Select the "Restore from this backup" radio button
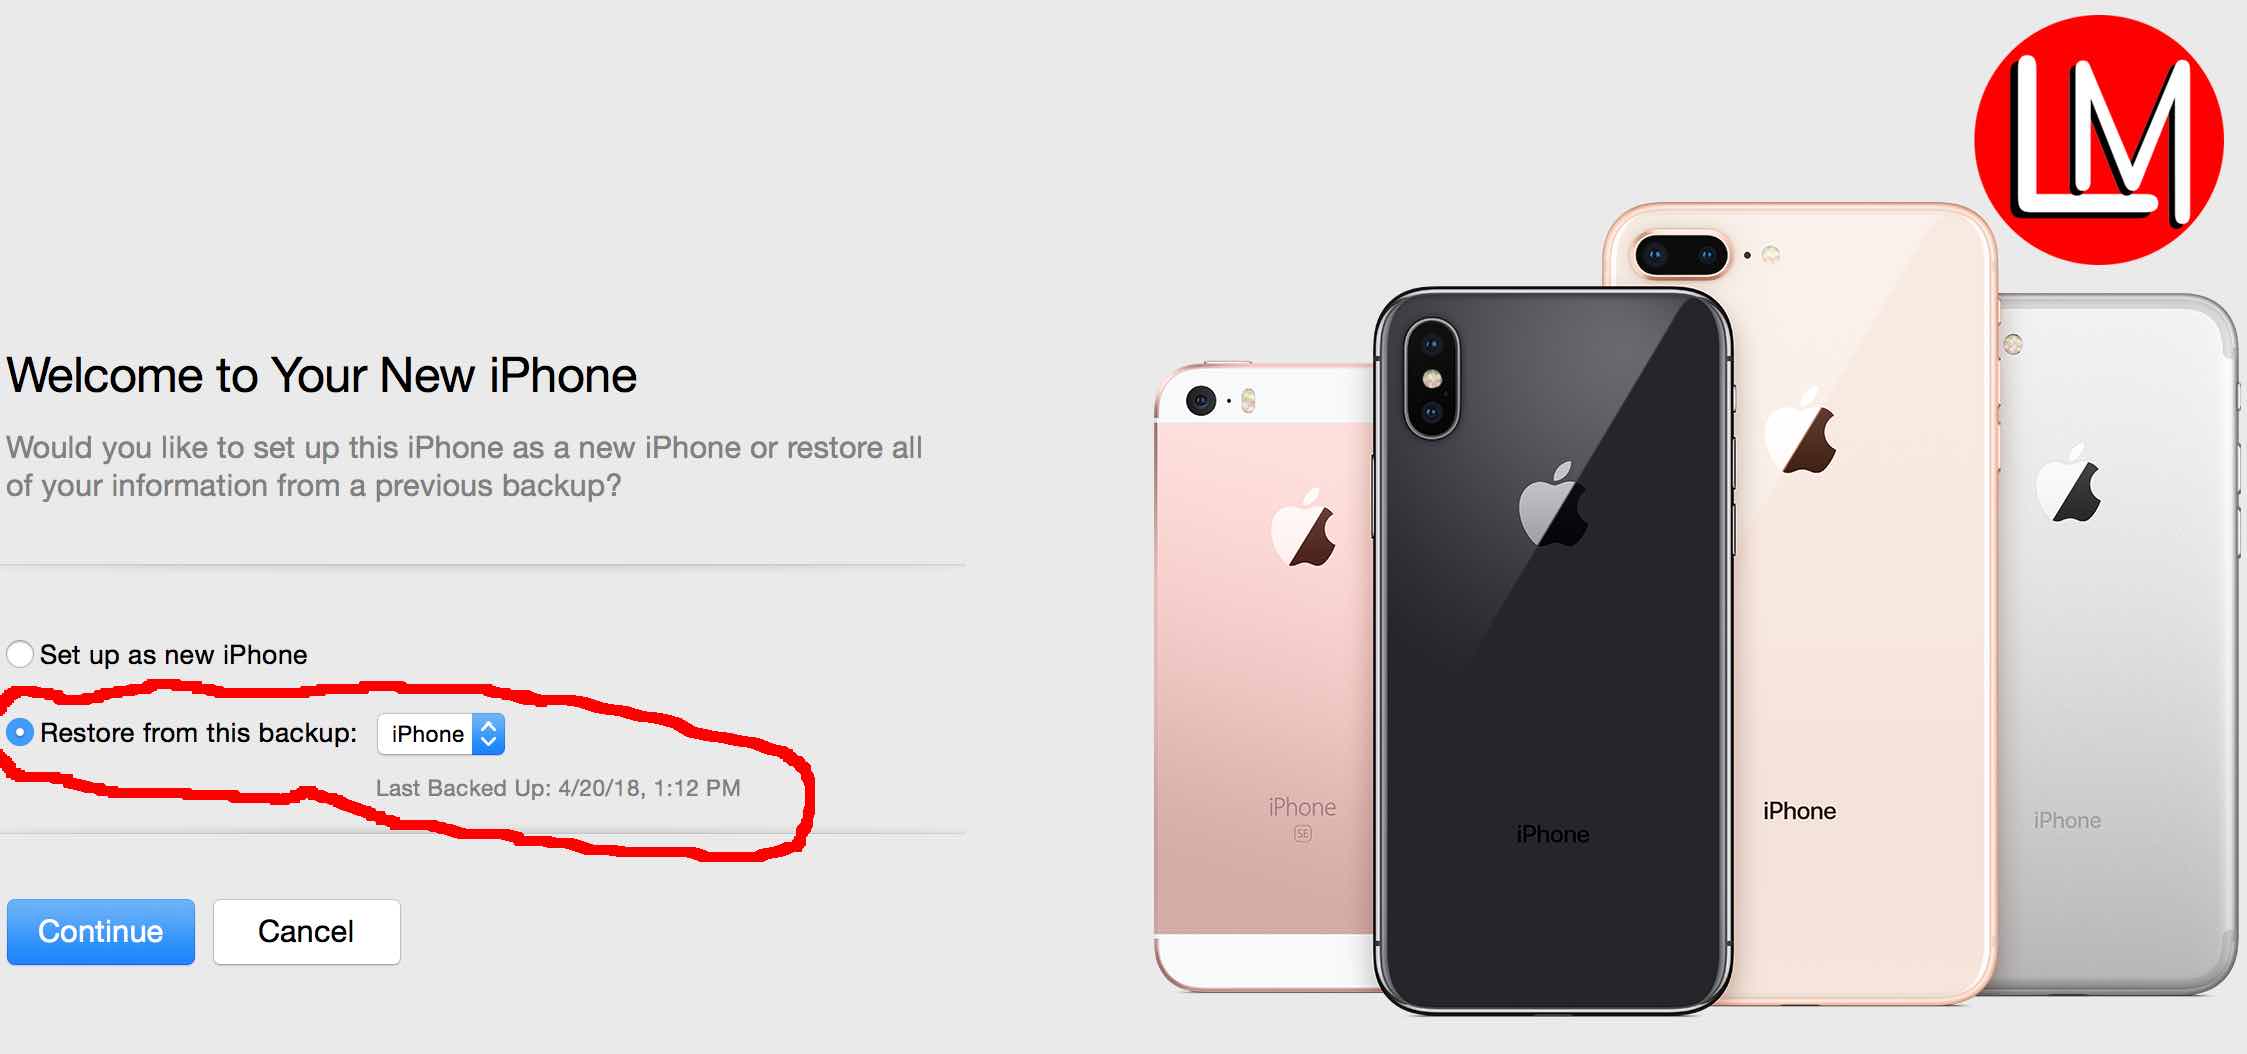Viewport: 2247px width, 1054px height. coord(20,733)
